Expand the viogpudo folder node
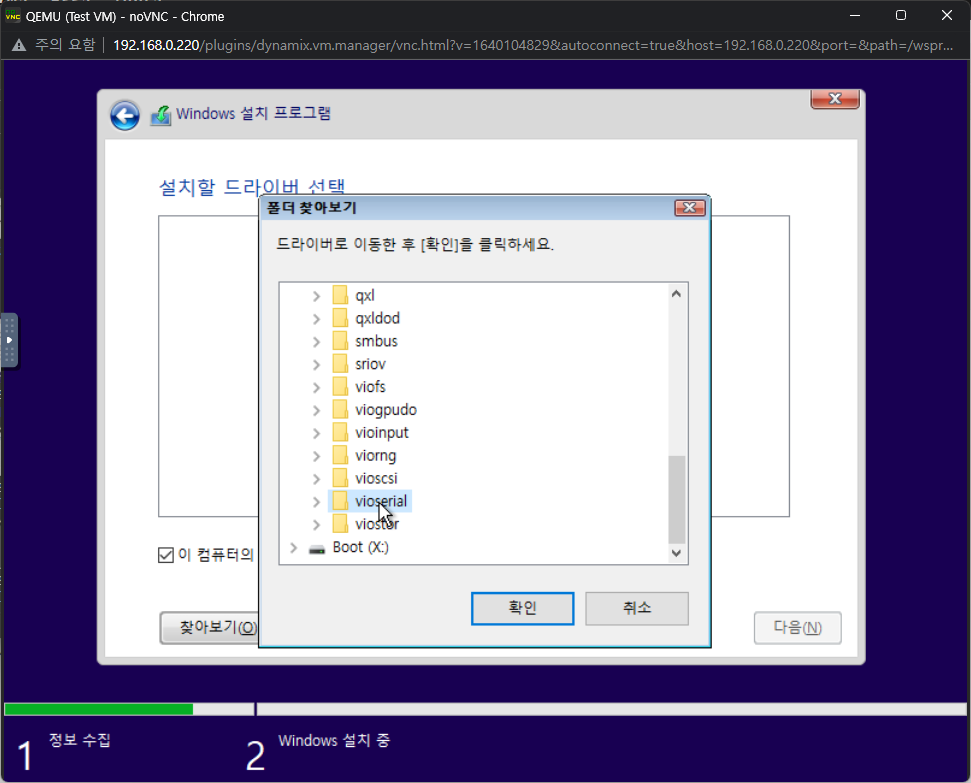Image resolution: width=971 pixels, height=783 pixels. click(316, 411)
